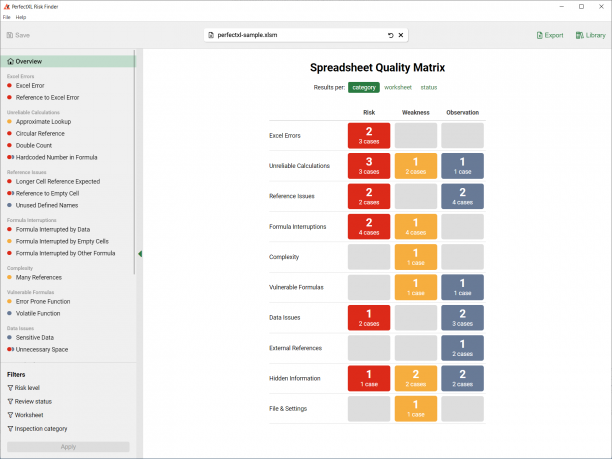Close the perfectxl-sample.xlsm file with X
This screenshot has height=459, width=612.
click(401, 35)
